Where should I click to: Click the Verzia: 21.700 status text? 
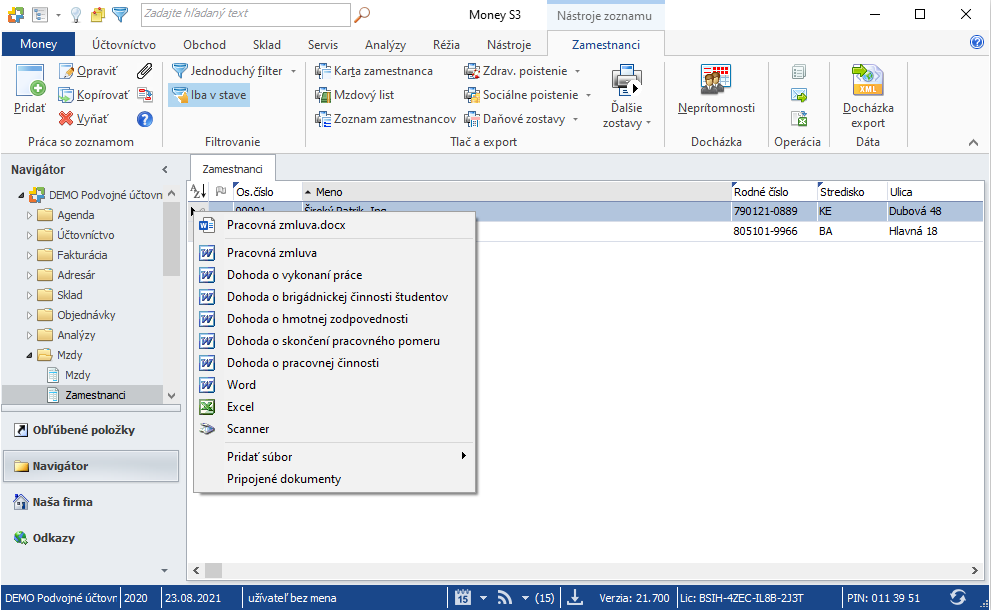click(x=634, y=598)
